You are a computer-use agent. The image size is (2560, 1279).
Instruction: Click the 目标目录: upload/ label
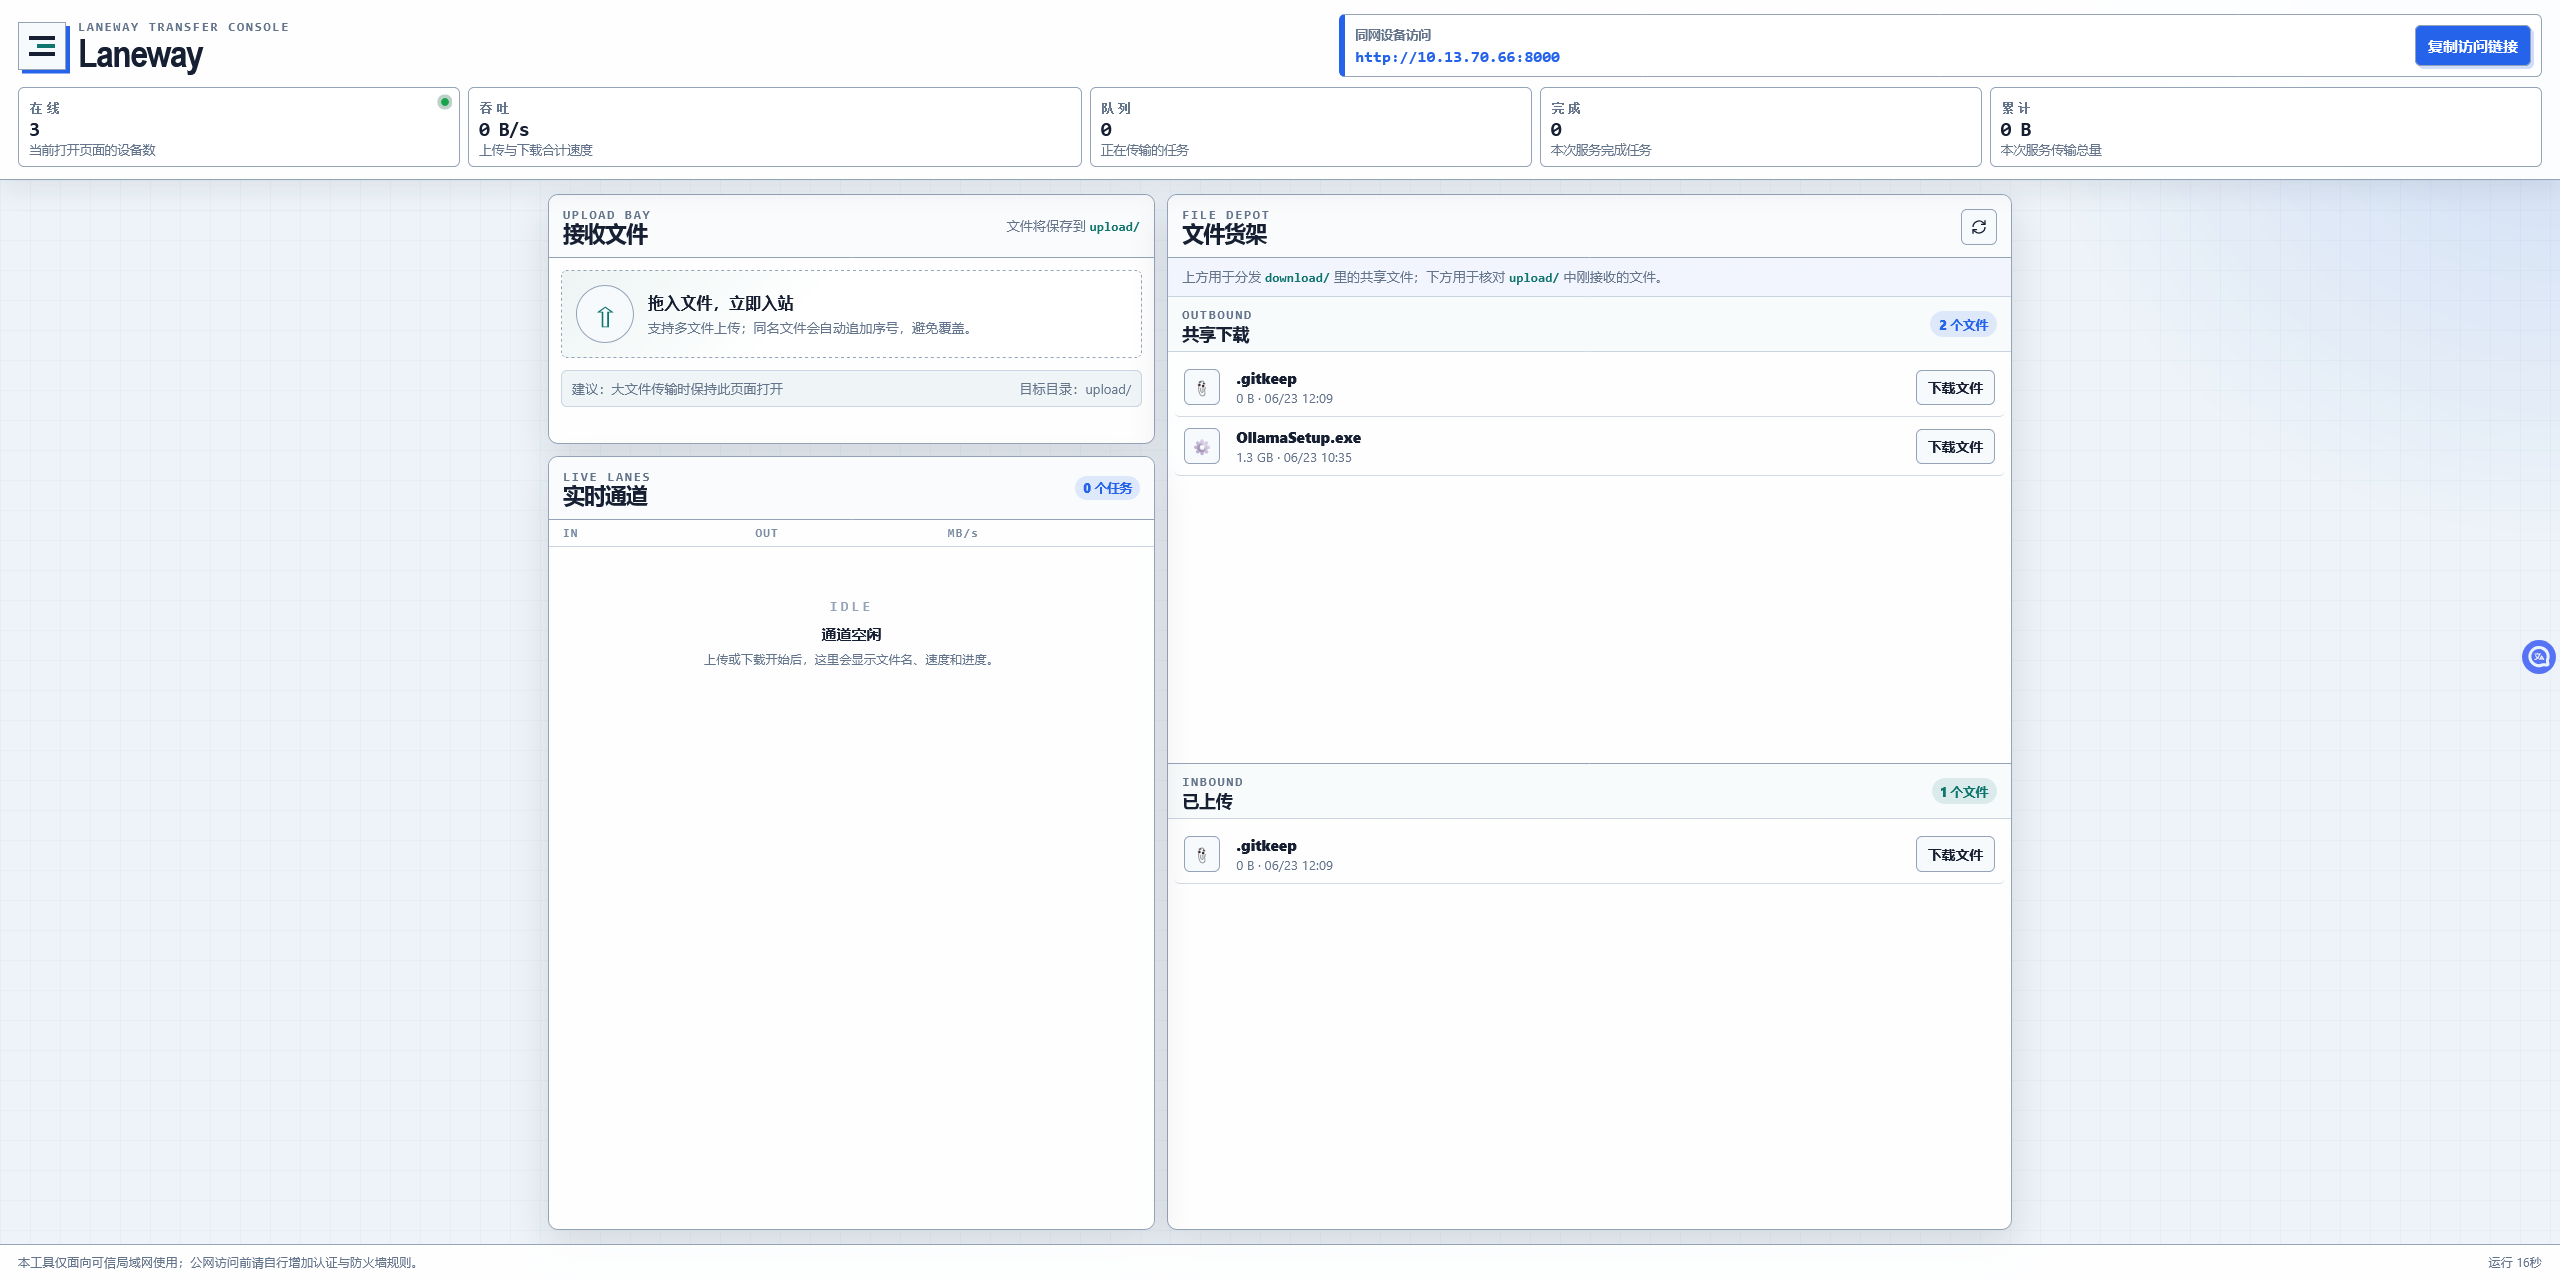coord(1075,389)
